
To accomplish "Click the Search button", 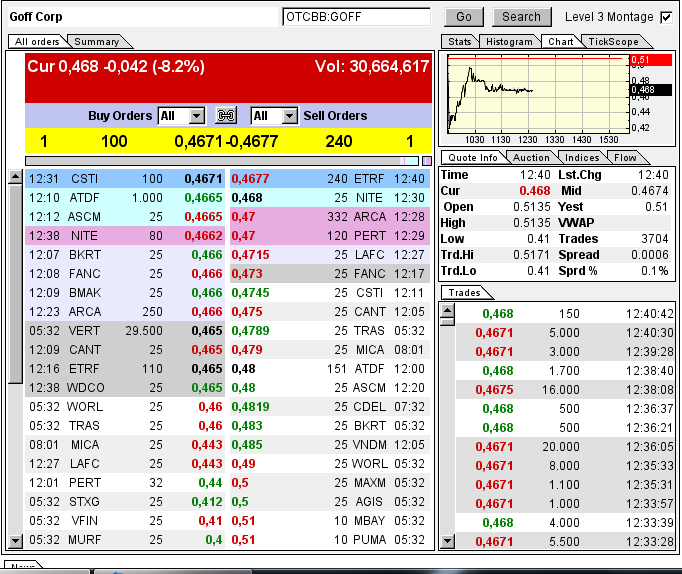I will click(x=522, y=17).
